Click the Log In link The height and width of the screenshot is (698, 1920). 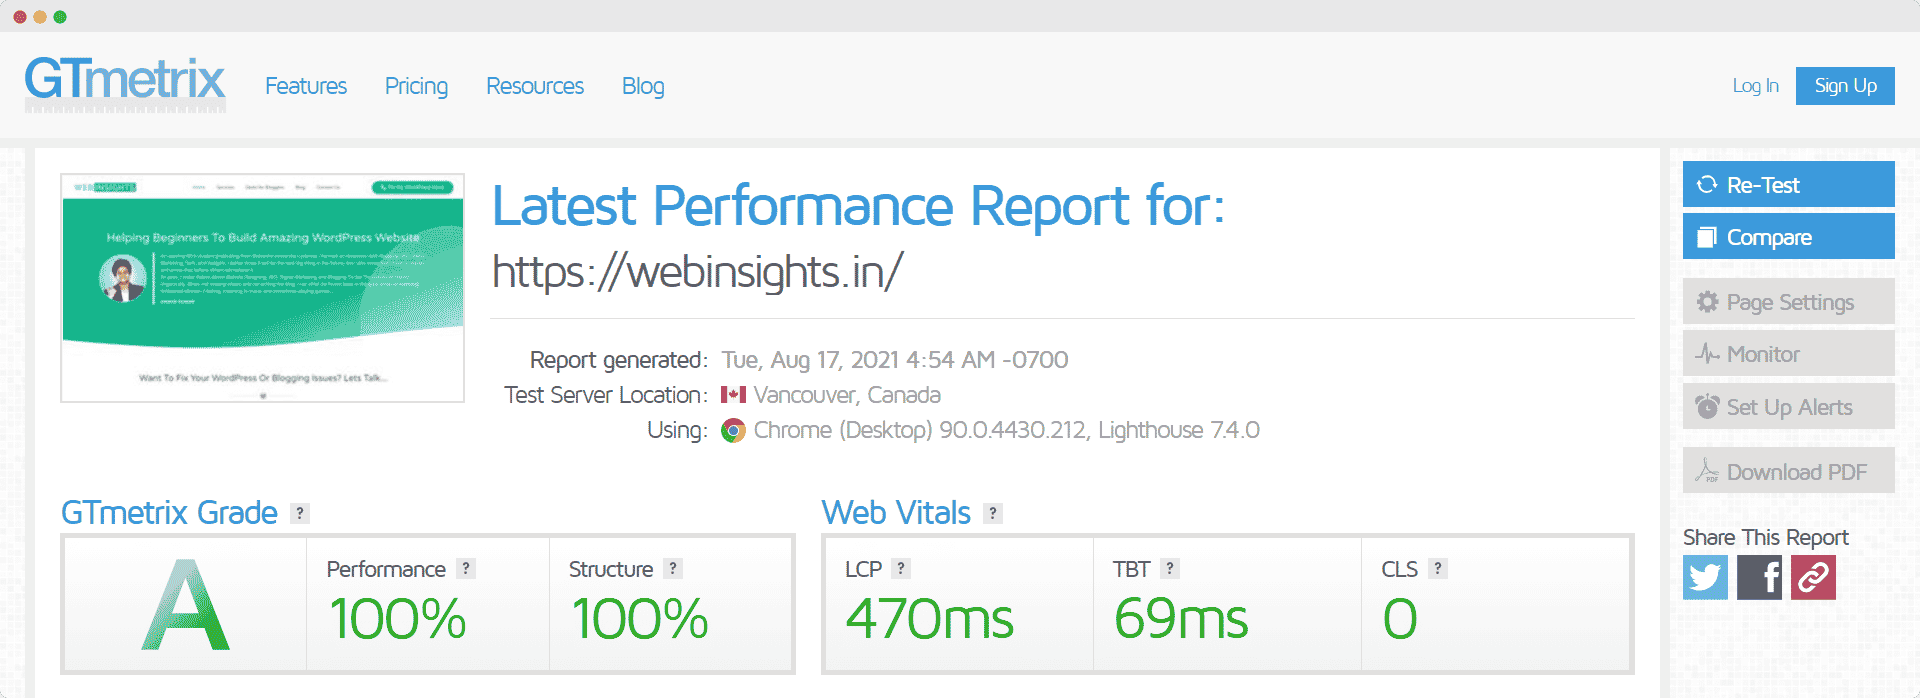(x=1755, y=86)
